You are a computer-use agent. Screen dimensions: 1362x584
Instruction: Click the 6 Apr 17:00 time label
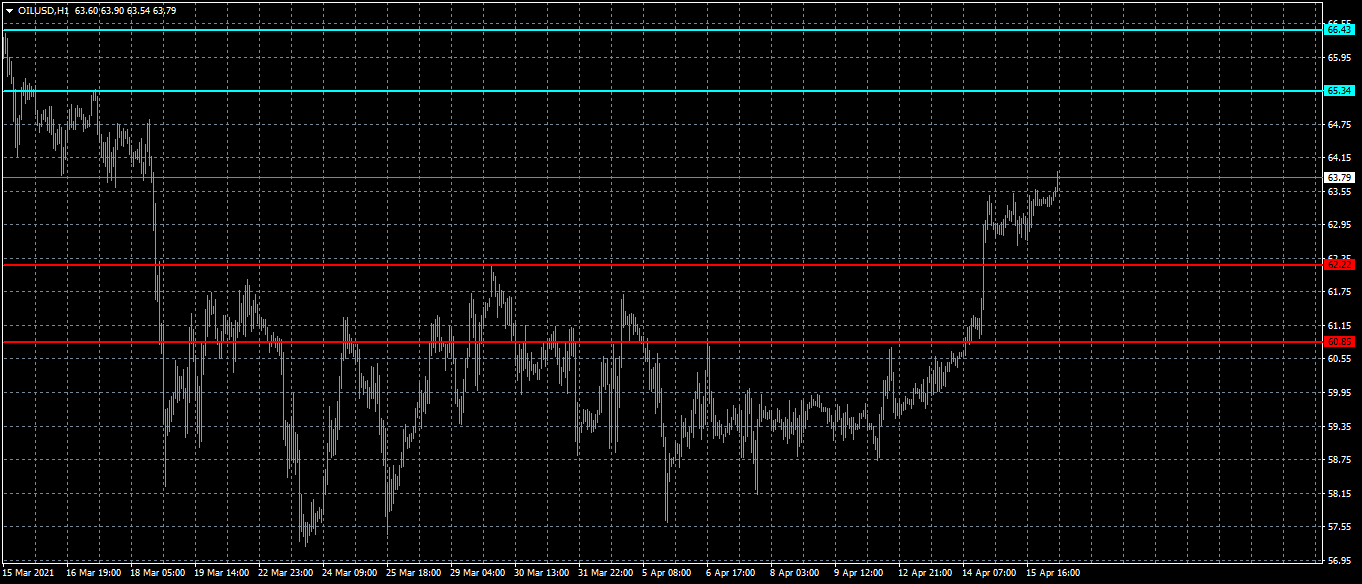(x=731, y=573)
